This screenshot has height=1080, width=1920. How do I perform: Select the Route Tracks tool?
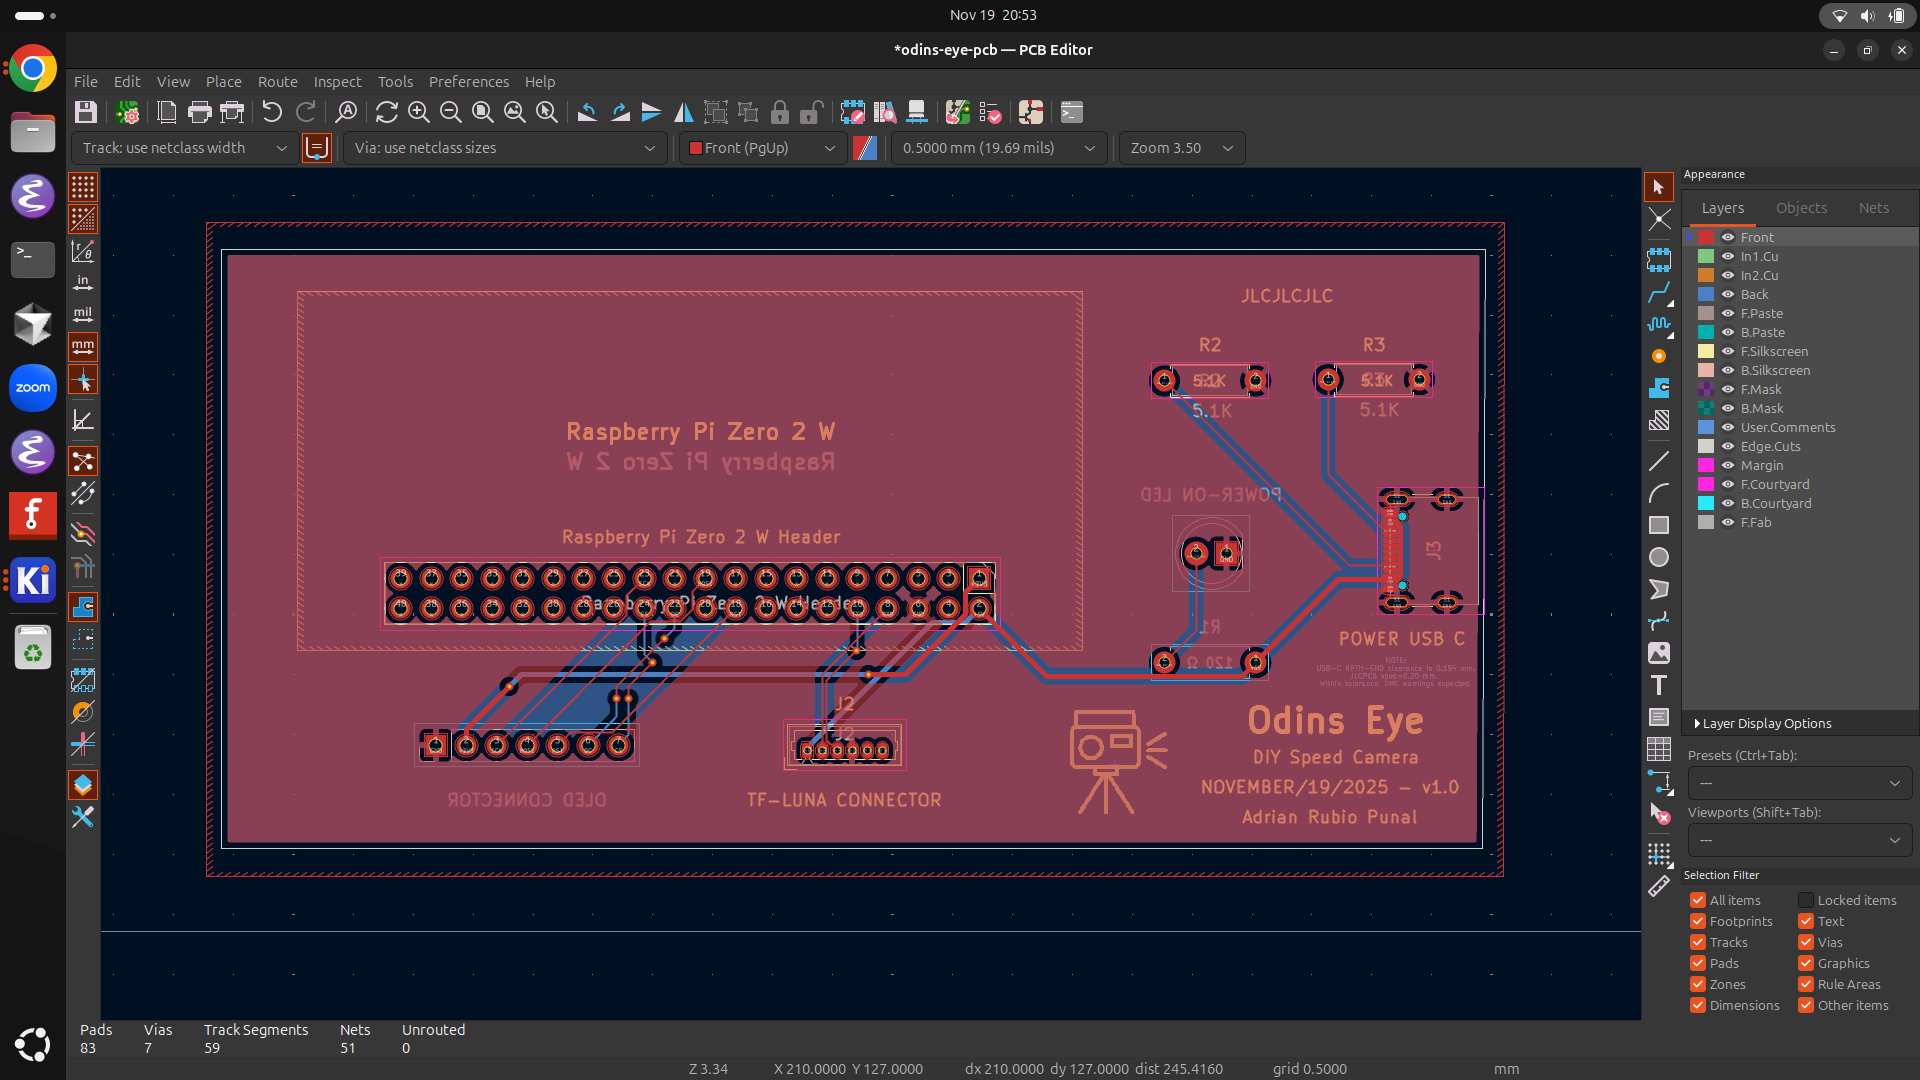(x=1659, y=292)
